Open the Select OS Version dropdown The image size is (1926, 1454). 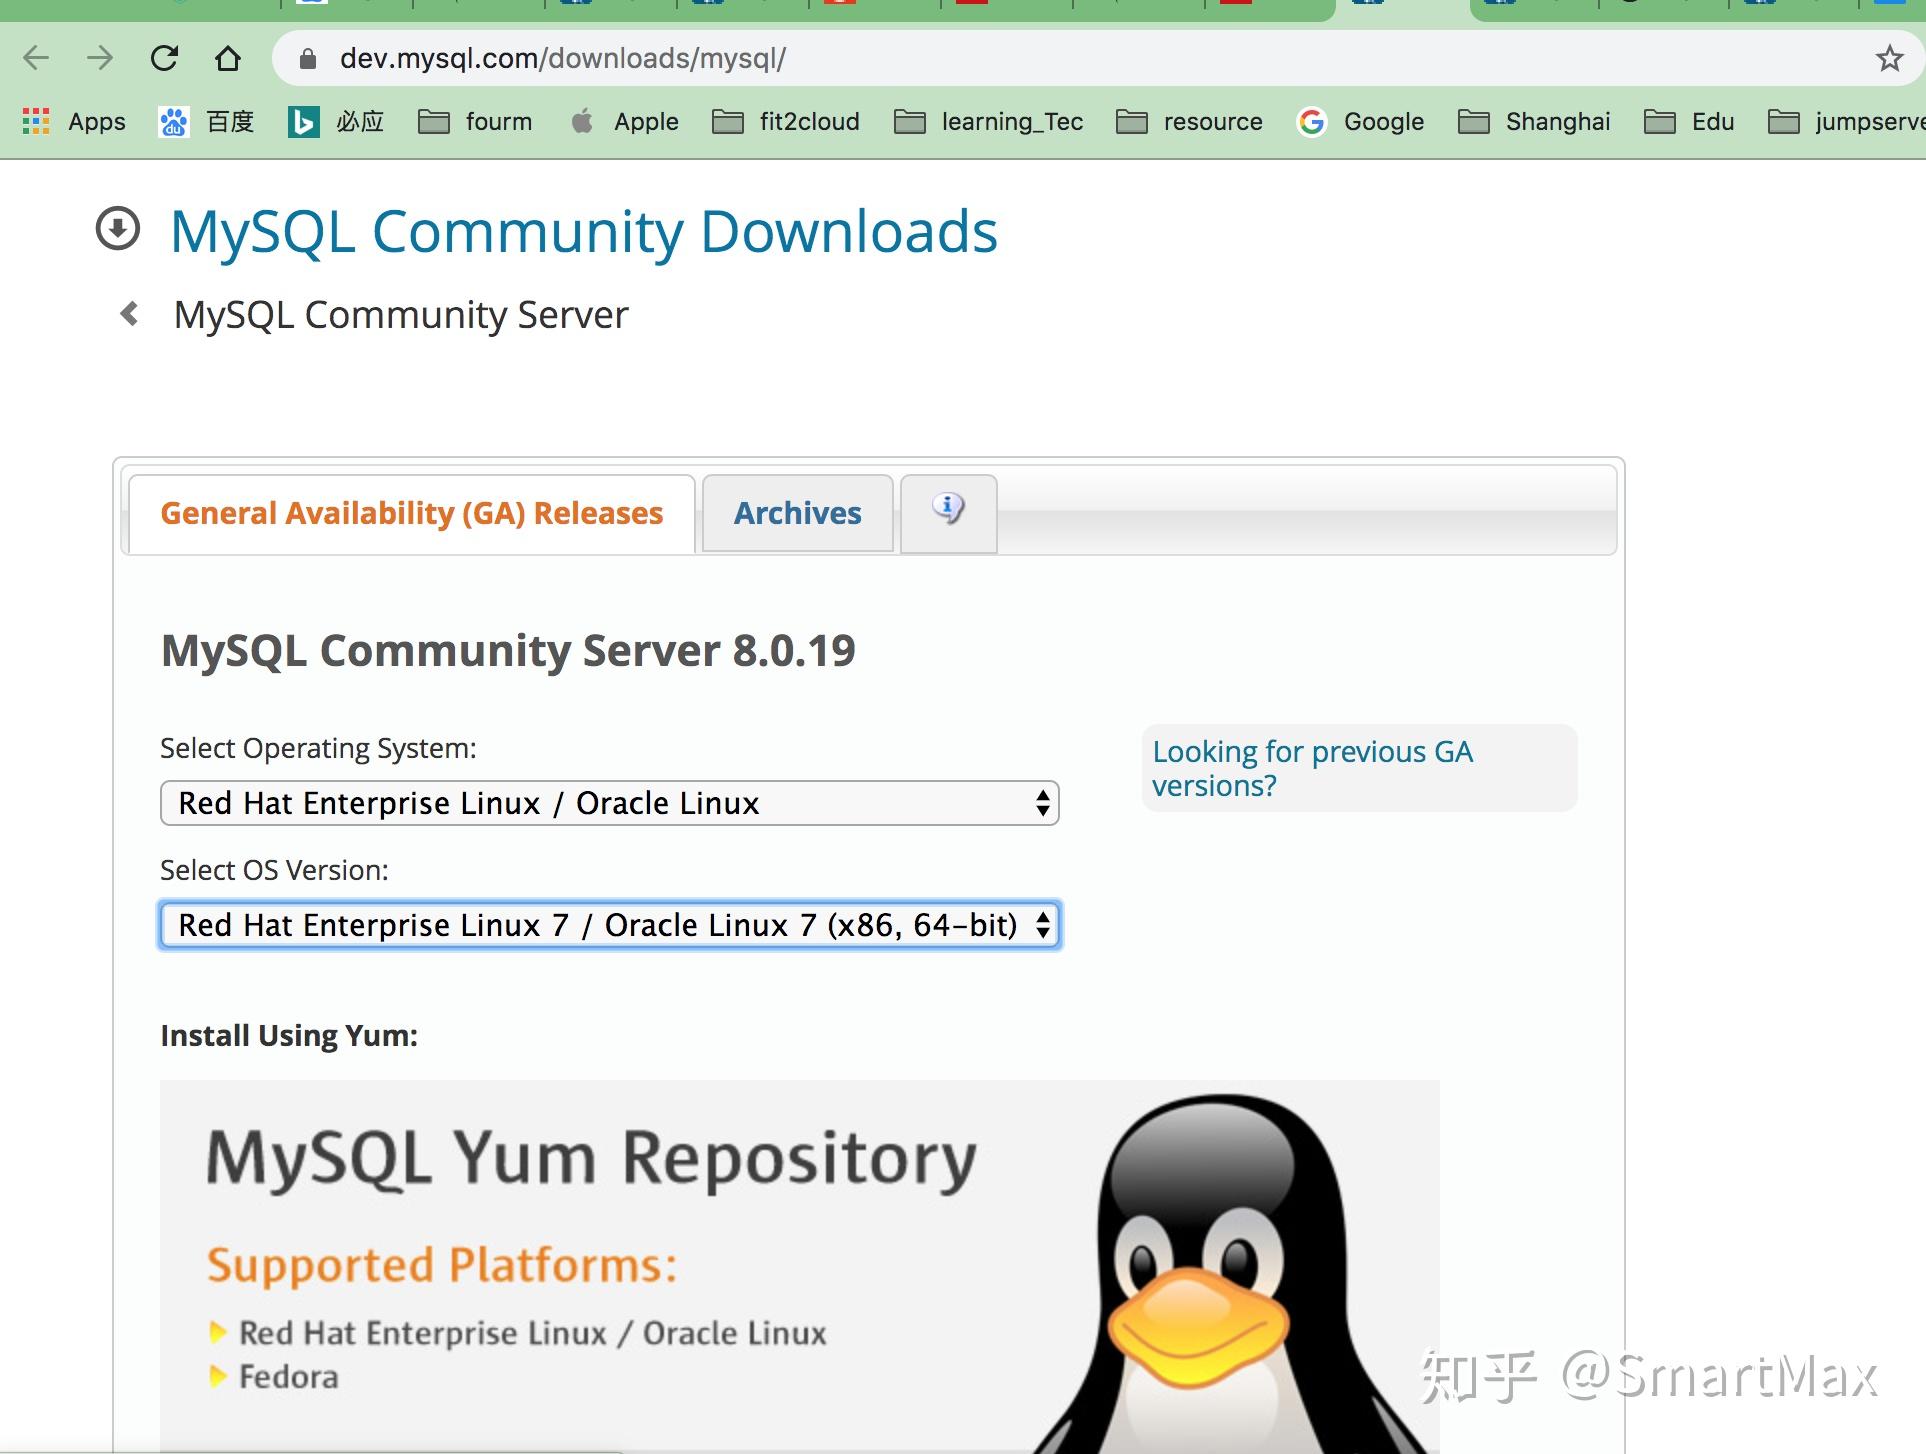click(x=609, y=925)
